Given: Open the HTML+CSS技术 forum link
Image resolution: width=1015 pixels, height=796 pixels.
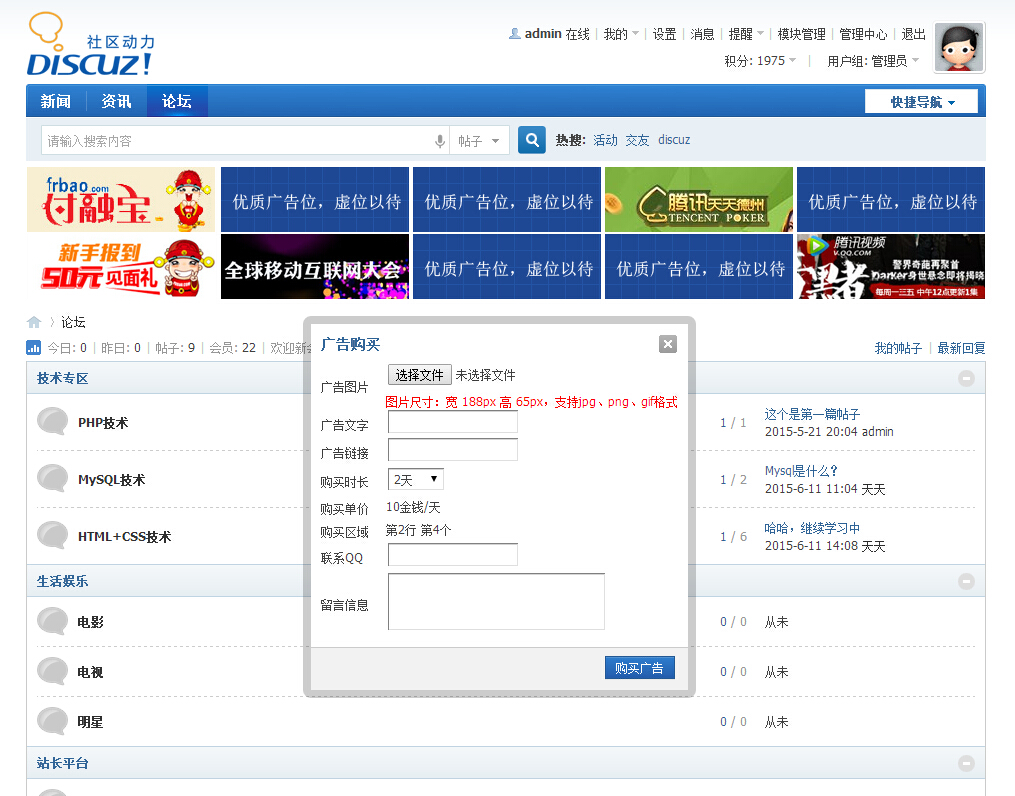Looking at the screenshot, I should point(124,536).
